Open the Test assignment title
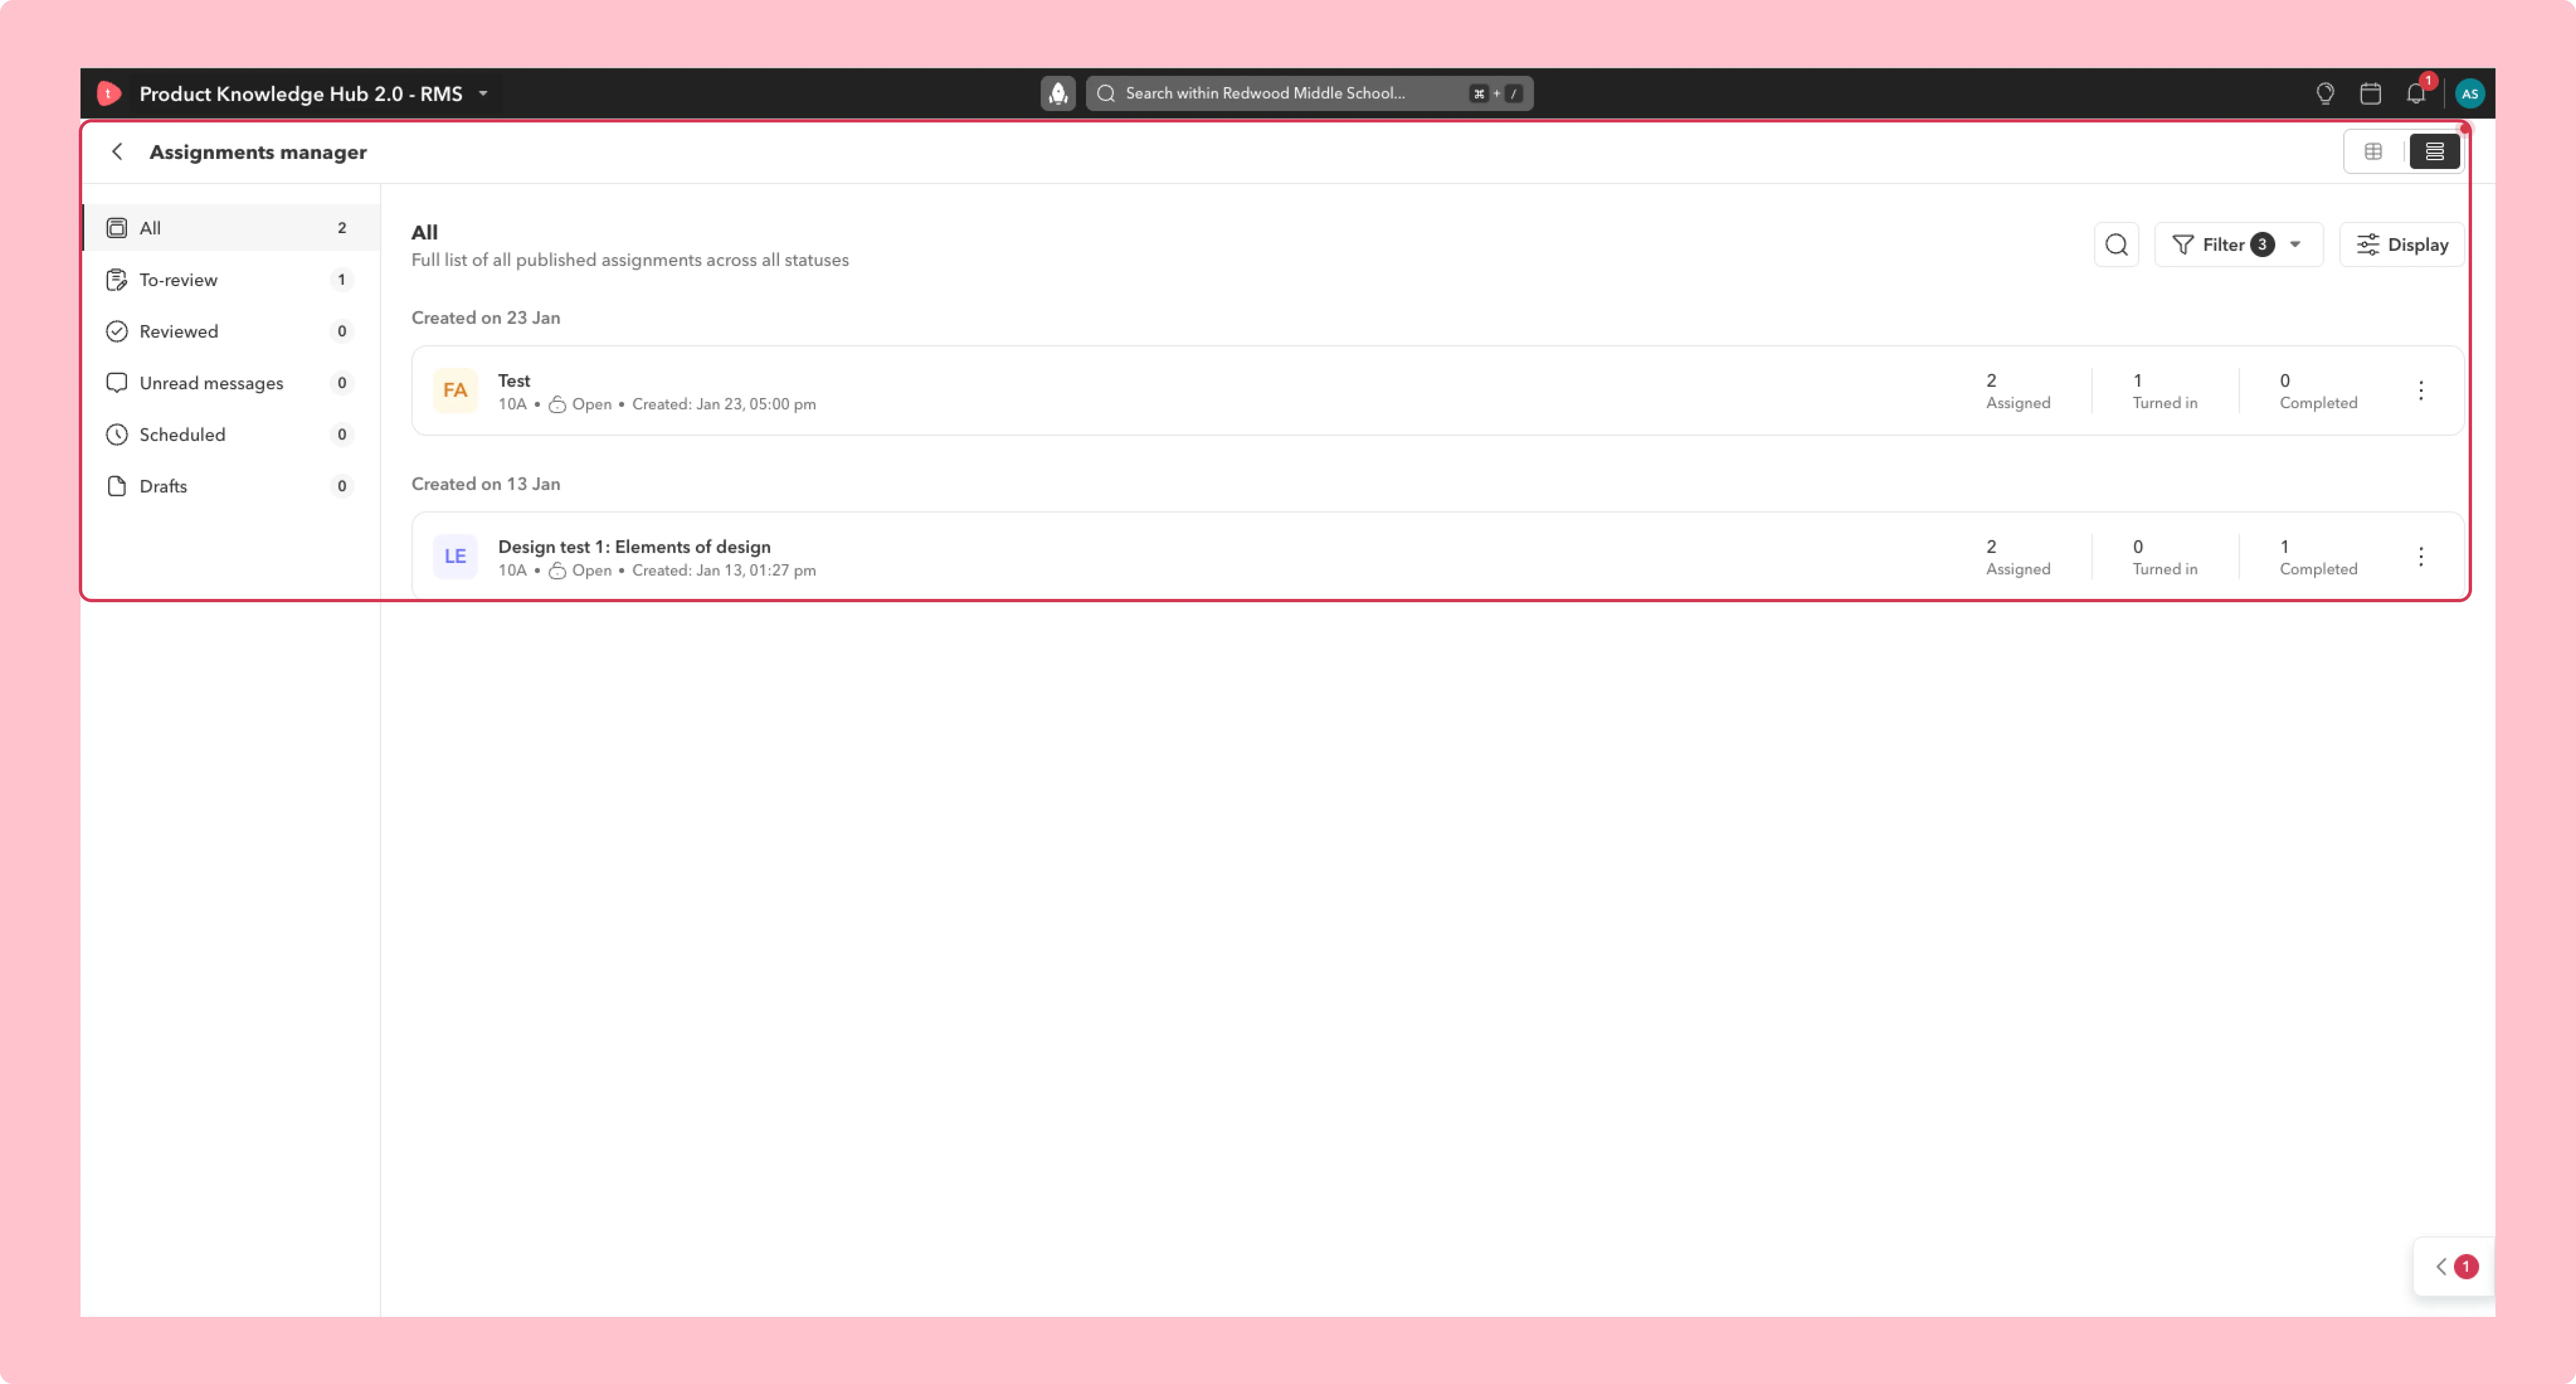This screenshot has width=2576, height=1384. tap(514, 380)
